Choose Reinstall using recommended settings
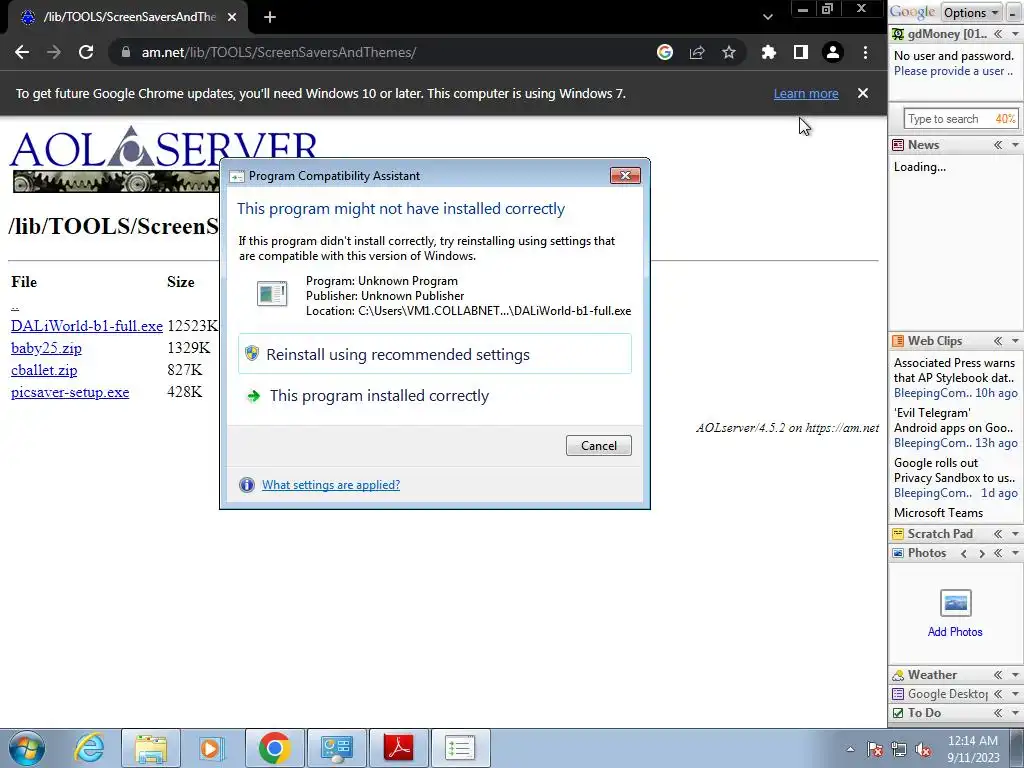 pos(435,354)
